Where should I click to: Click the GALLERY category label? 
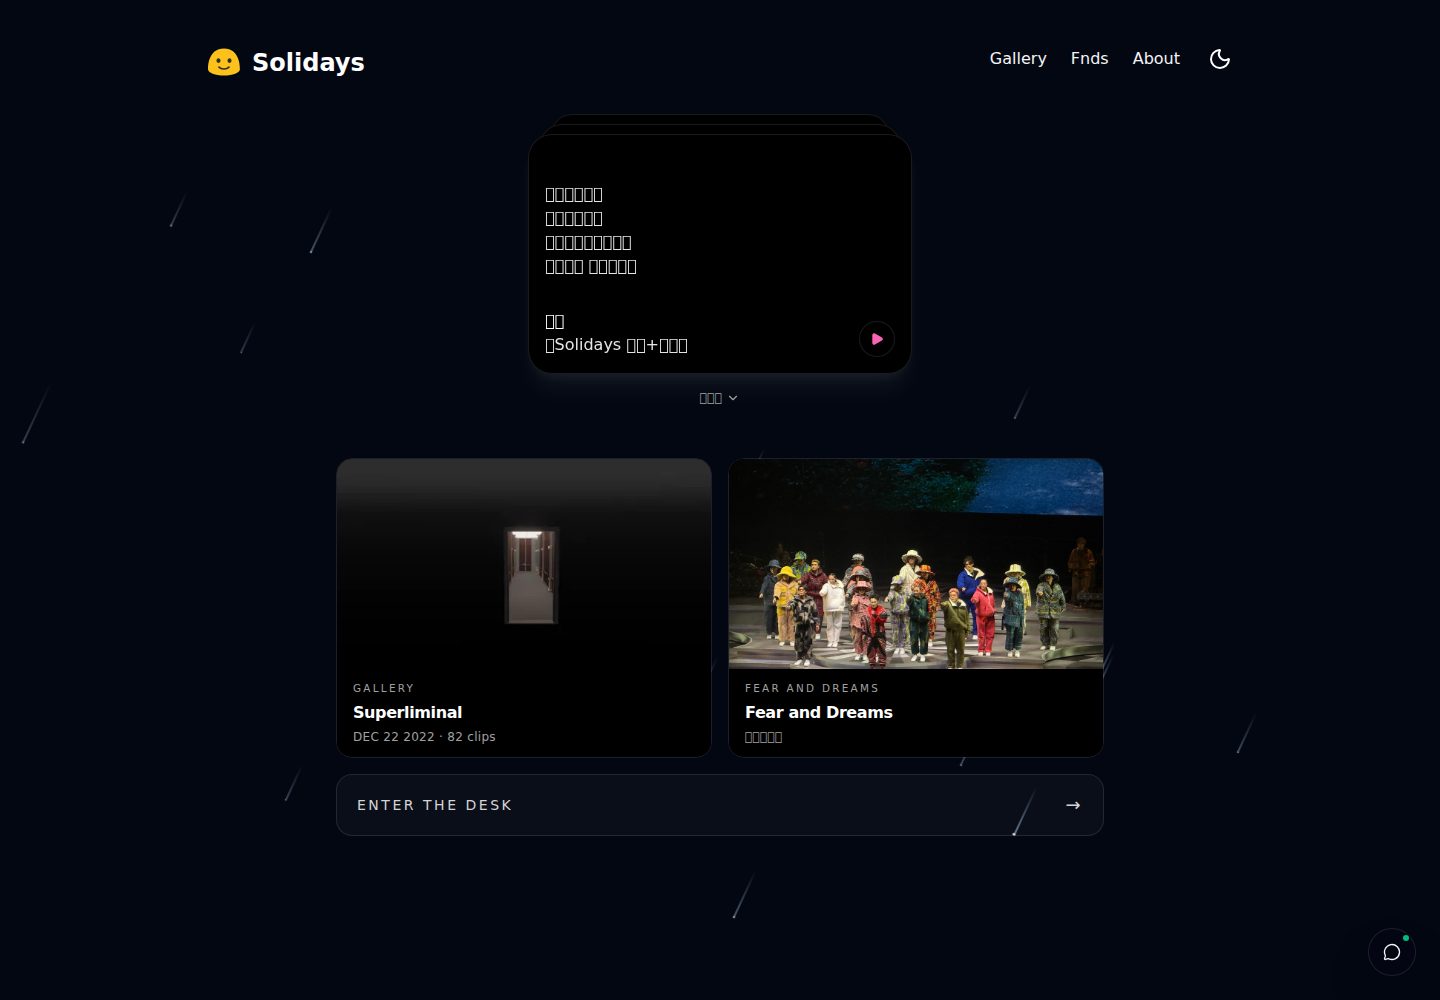(383, 688)
